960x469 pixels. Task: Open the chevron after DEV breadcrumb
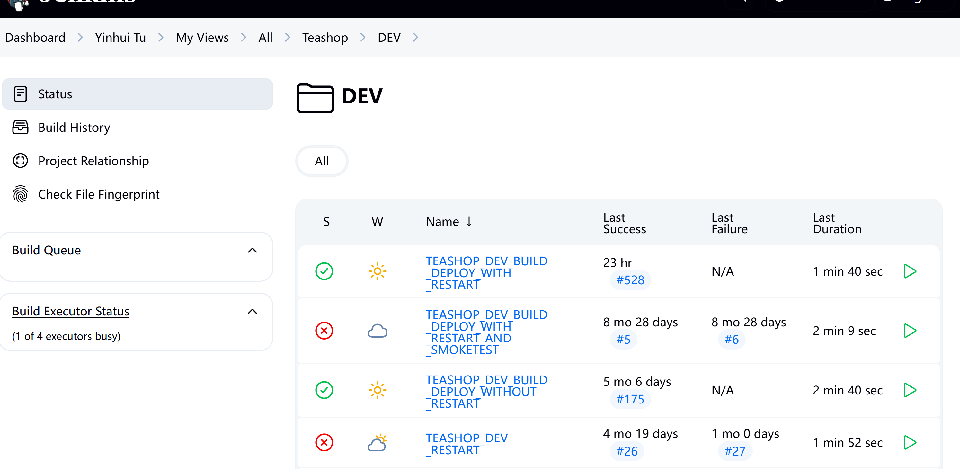pos(416,37)
